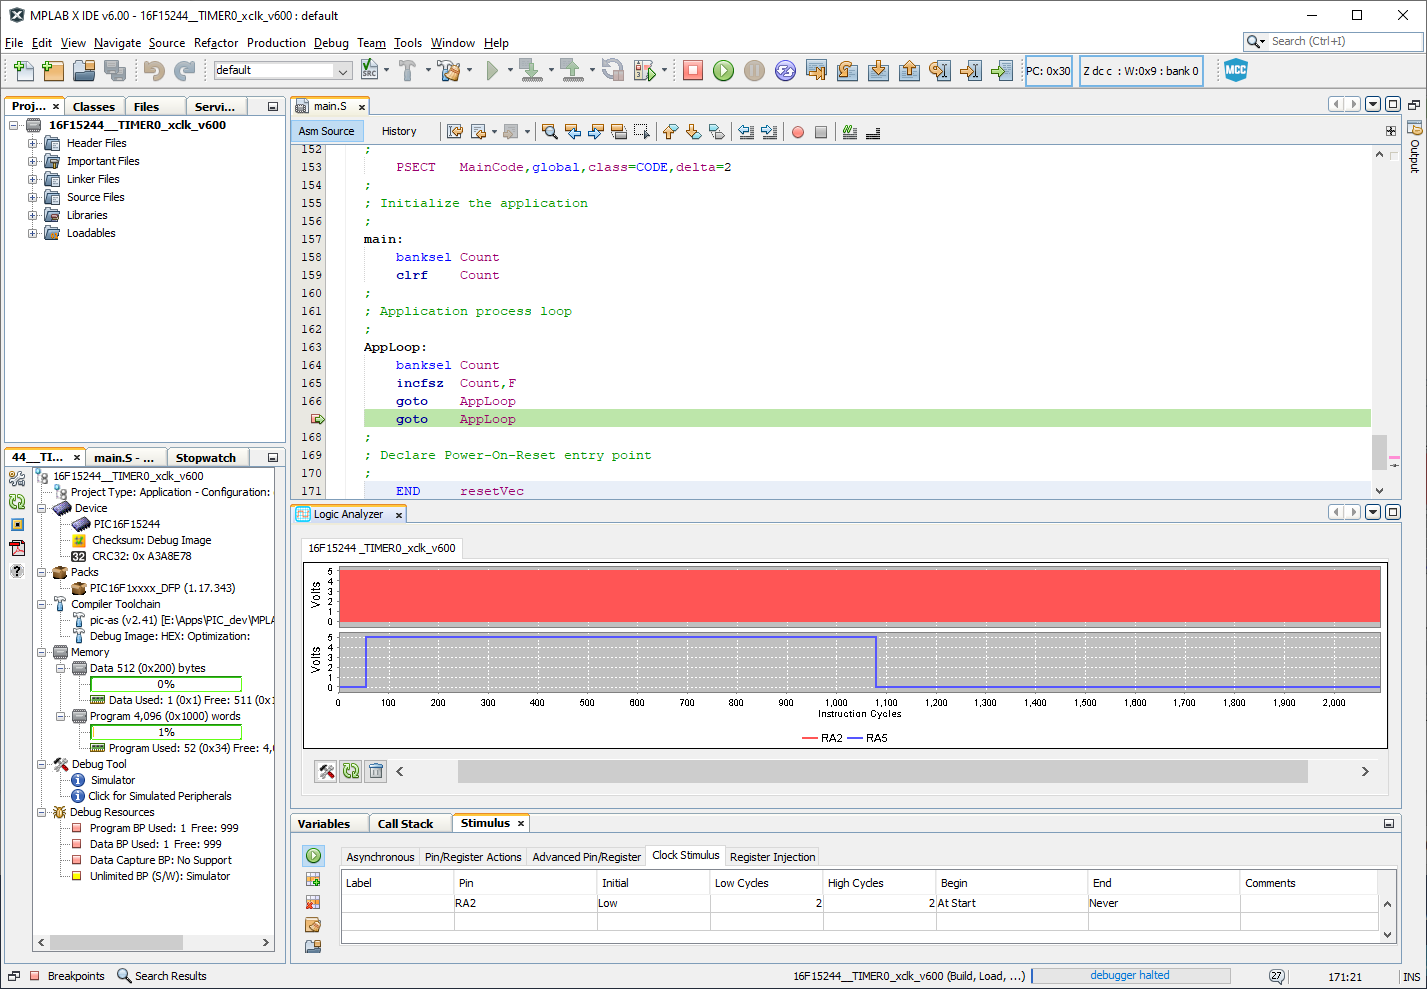Viewport: 1427px width, 989px height.
Task: Click the Clean and Build hammer-with-broom icon
Action: 449,70
